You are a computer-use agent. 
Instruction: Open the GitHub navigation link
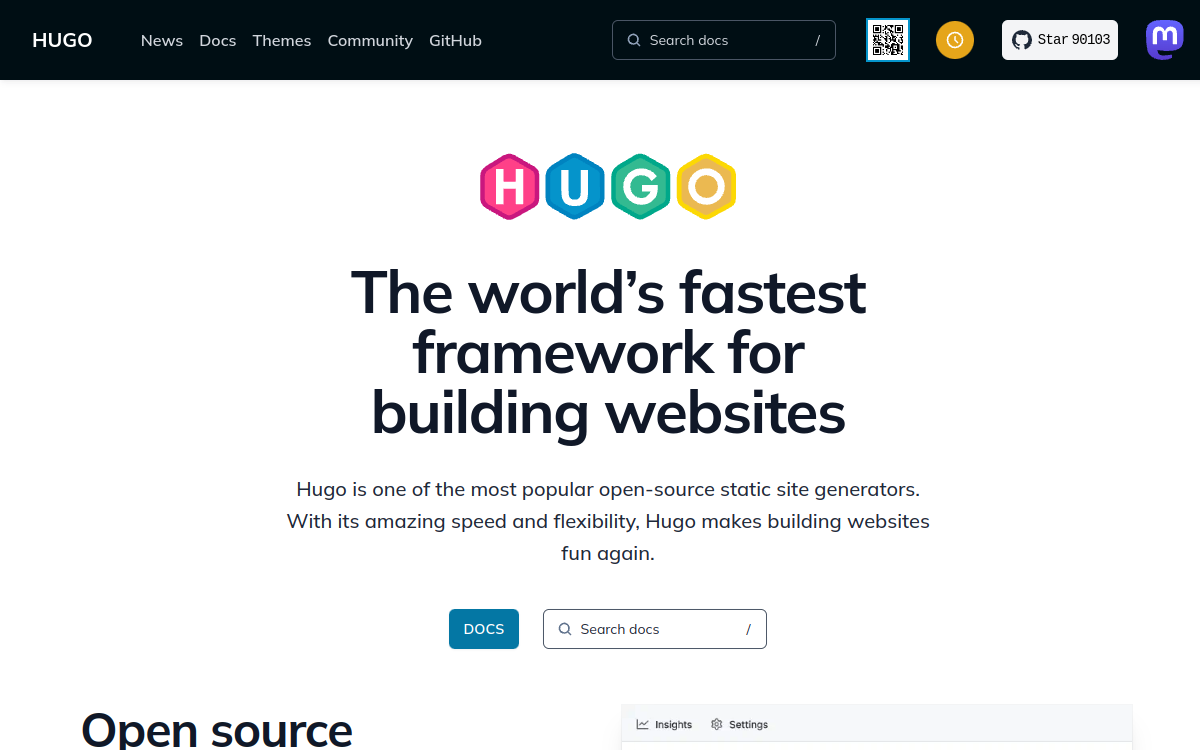point(455,40)
